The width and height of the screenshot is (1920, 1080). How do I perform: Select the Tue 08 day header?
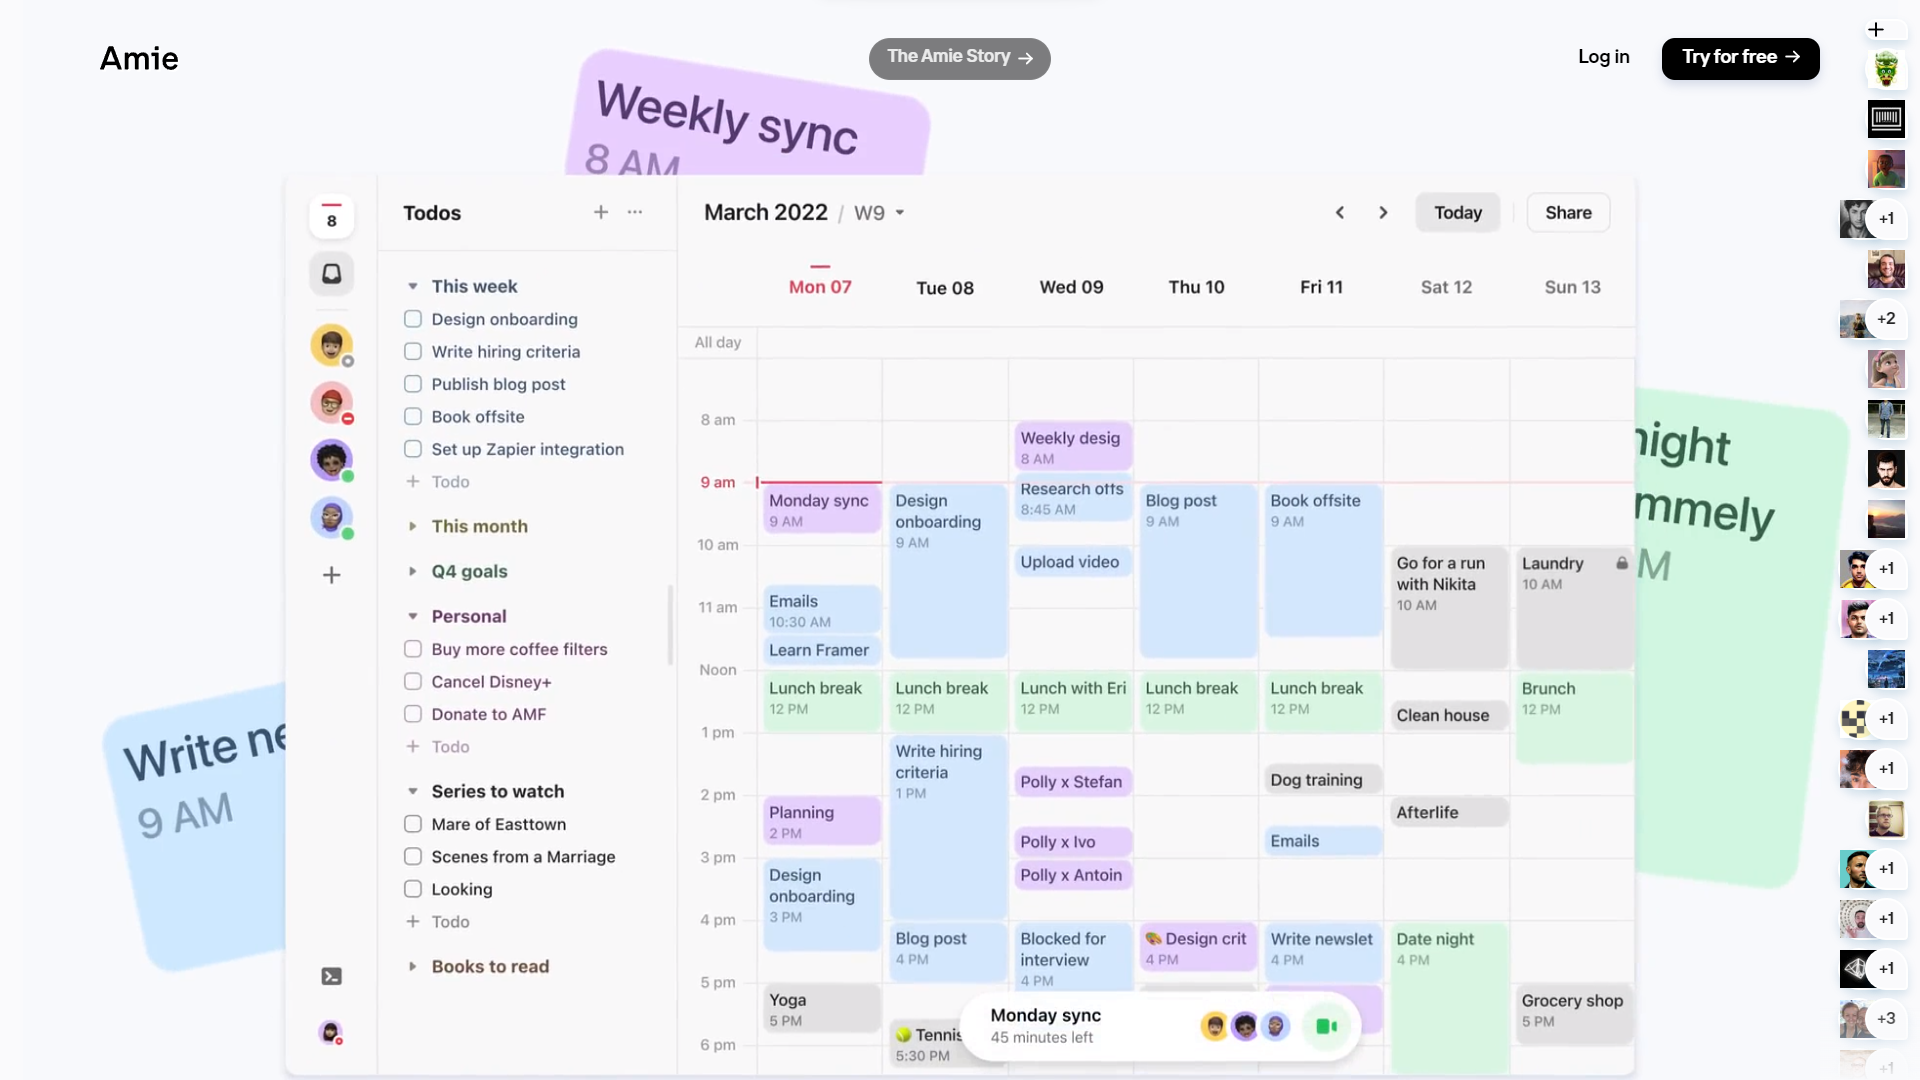[x=945, y=288]
